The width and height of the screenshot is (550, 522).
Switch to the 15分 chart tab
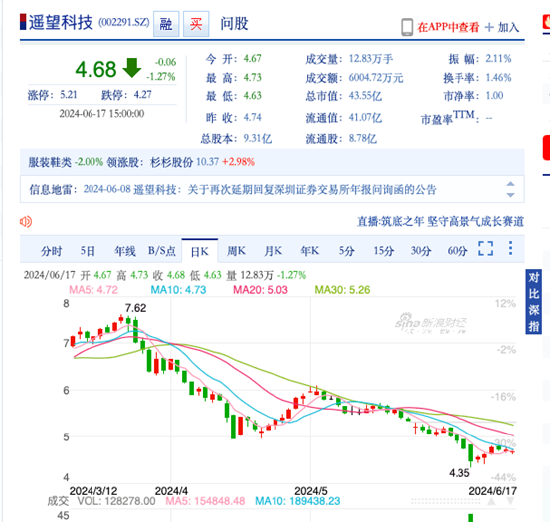point(383,251)
